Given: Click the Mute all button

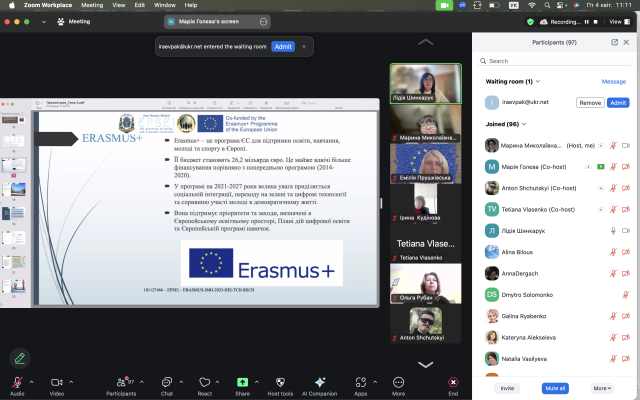Looking at the screenshot, I should tap(555, 388).
